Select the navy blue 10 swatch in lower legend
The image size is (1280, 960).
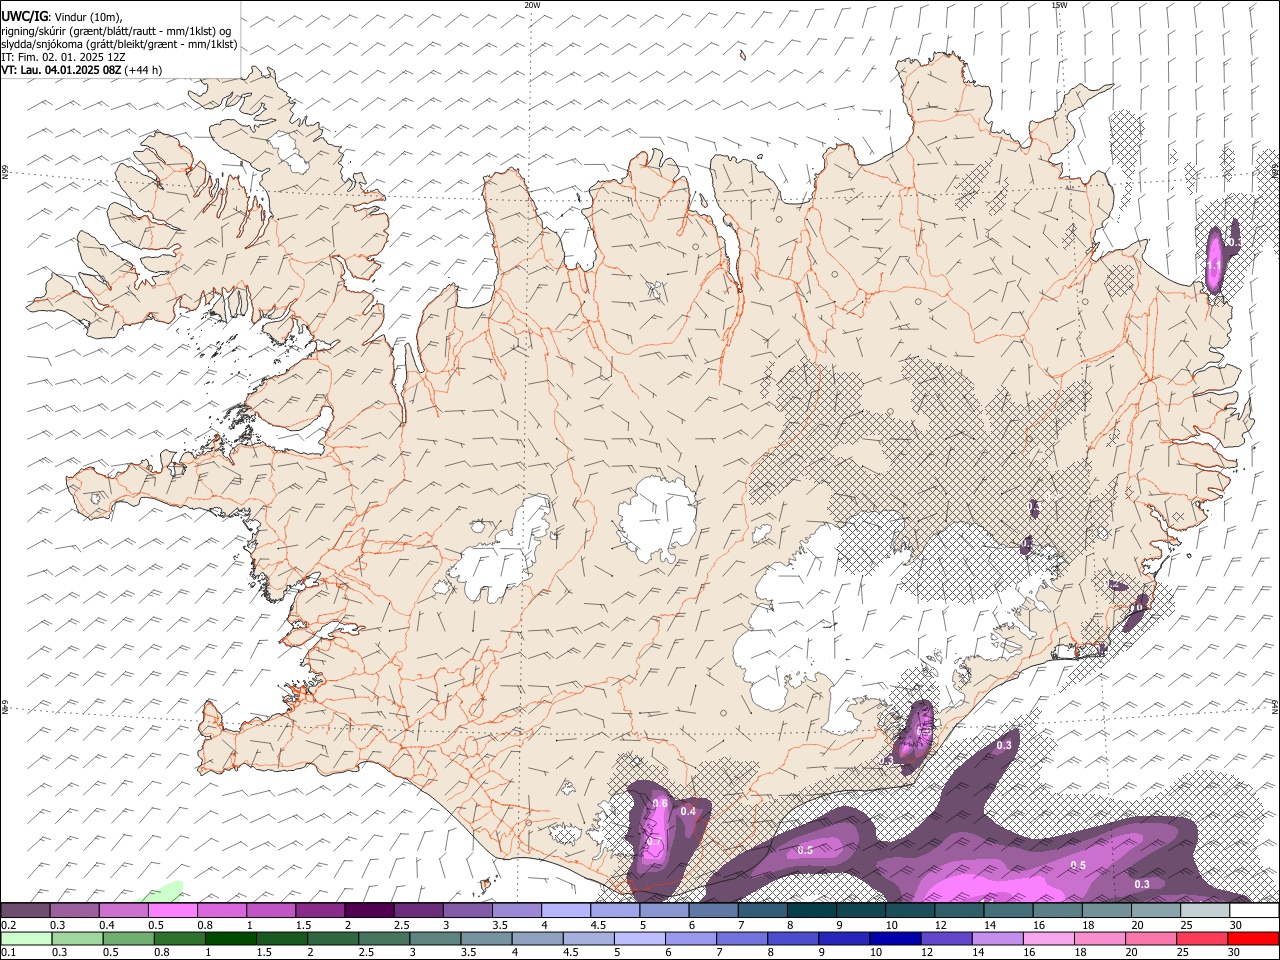[x=893, y=938]
